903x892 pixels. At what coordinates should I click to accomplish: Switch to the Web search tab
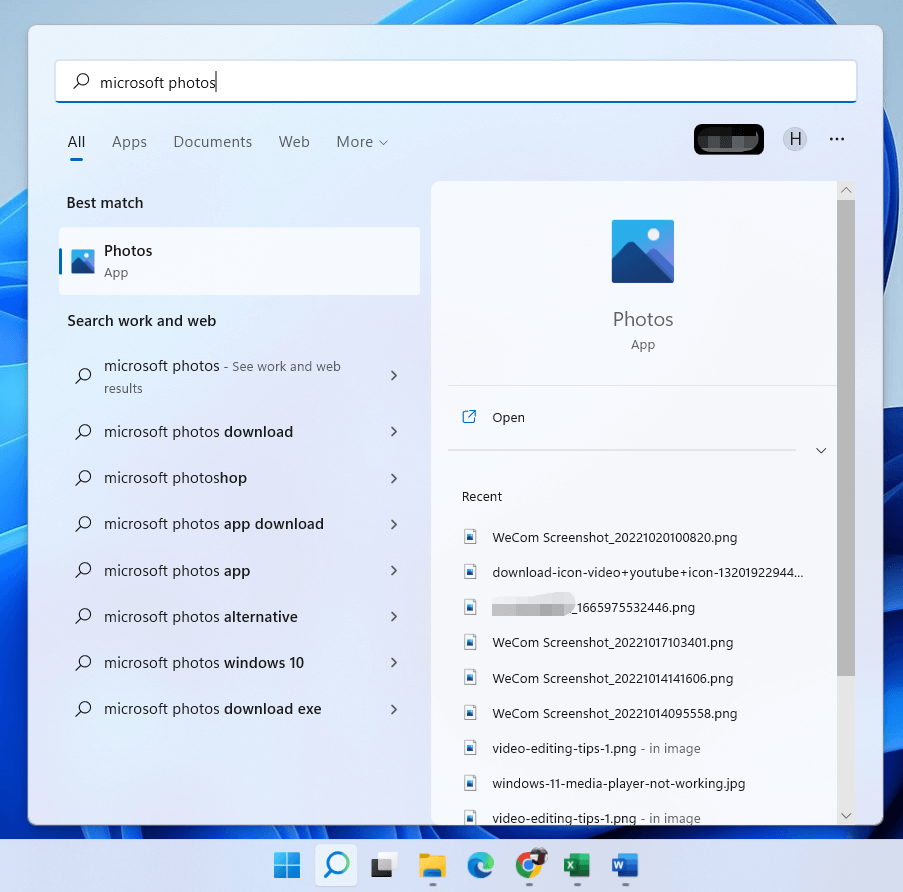pos(294,142)
